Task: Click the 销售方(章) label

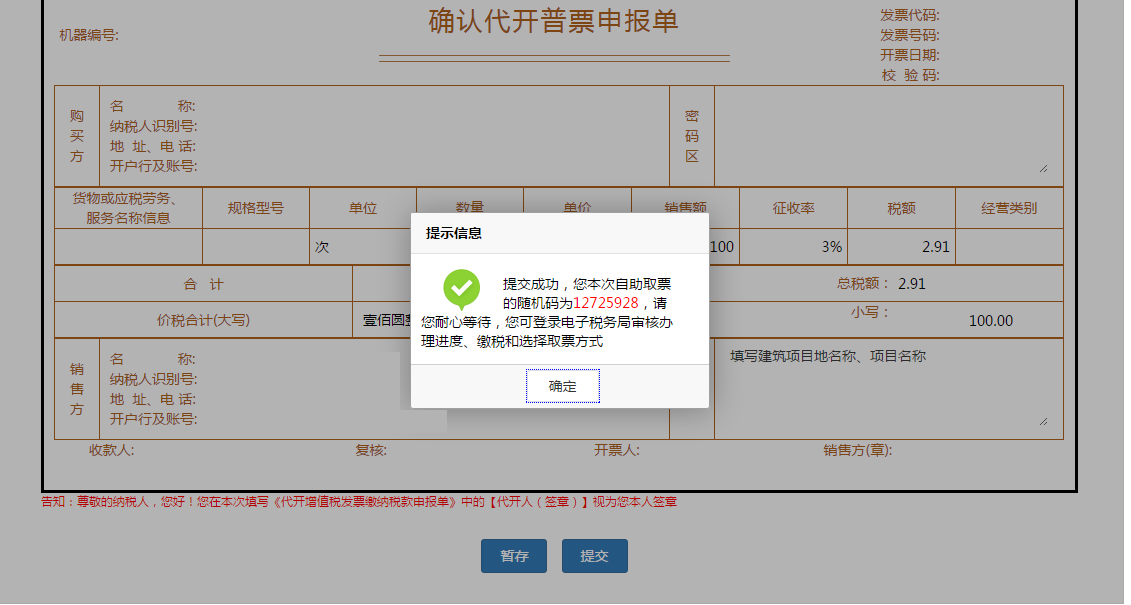Action: click(x=858, y=450)
